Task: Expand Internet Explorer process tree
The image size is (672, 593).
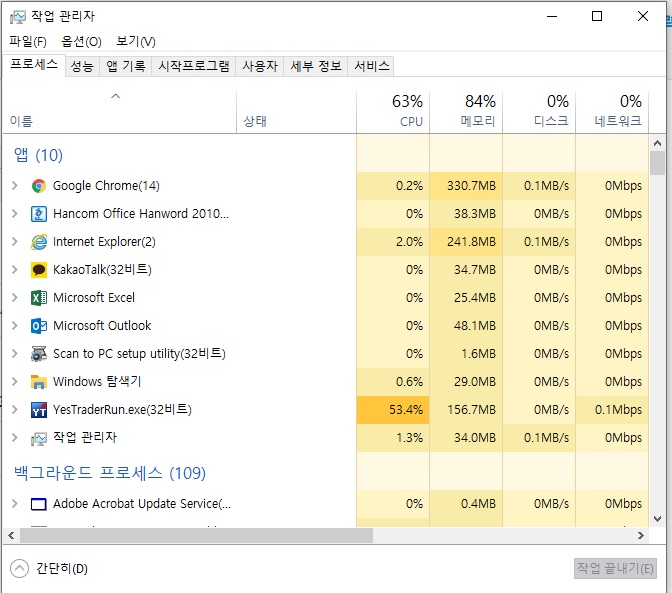Action: click(x=14, y=241)
